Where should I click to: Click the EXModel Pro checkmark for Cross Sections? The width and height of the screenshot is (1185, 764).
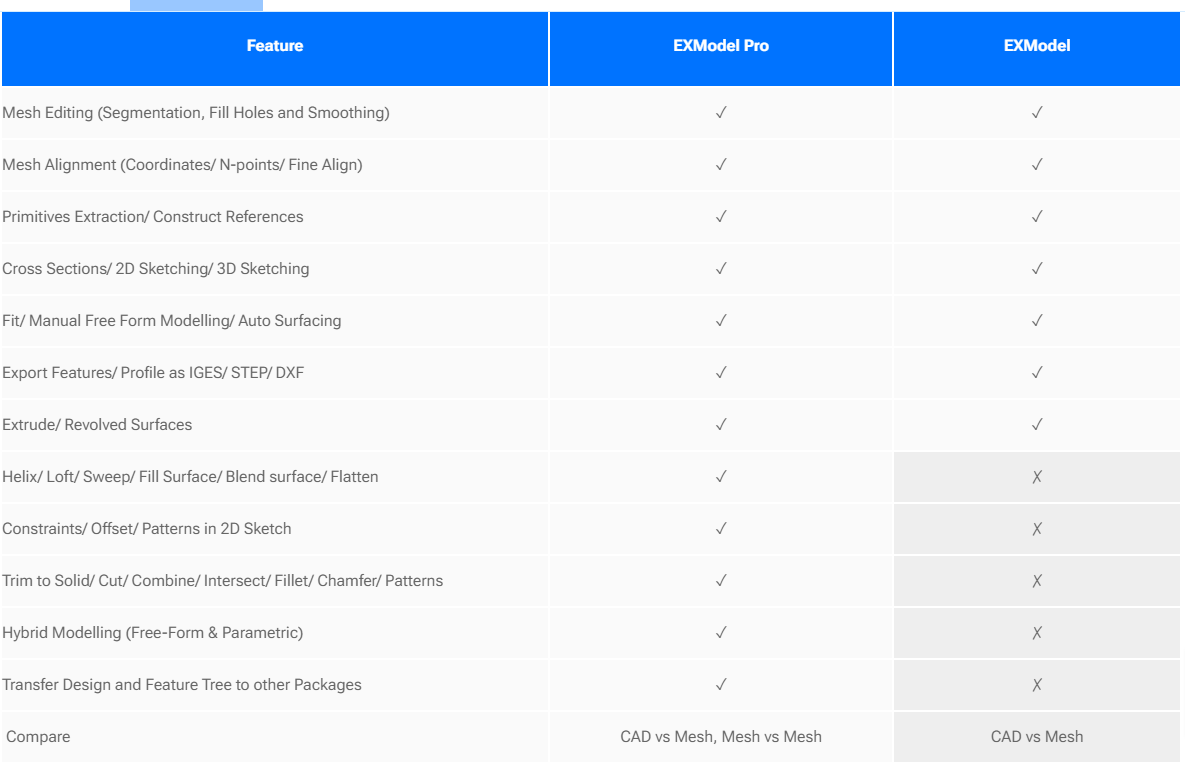[721, 269]
